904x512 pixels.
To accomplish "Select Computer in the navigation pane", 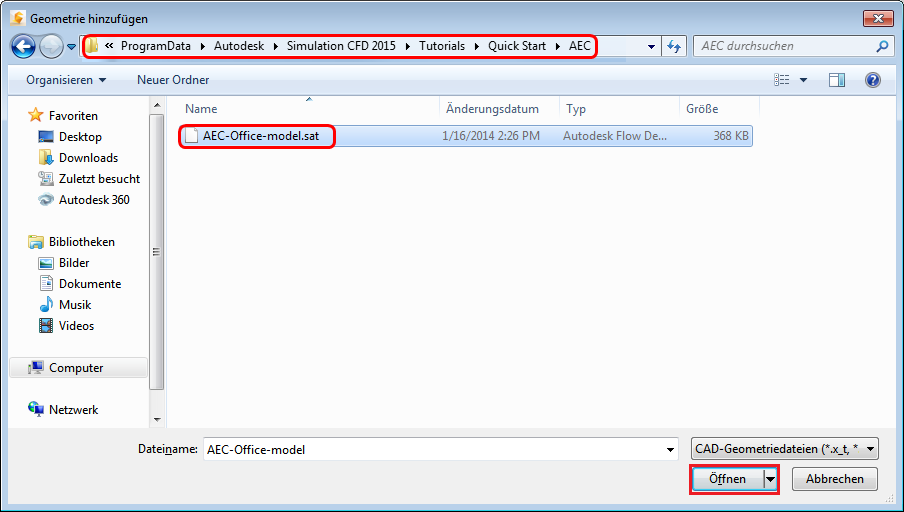I will [76, 368].
